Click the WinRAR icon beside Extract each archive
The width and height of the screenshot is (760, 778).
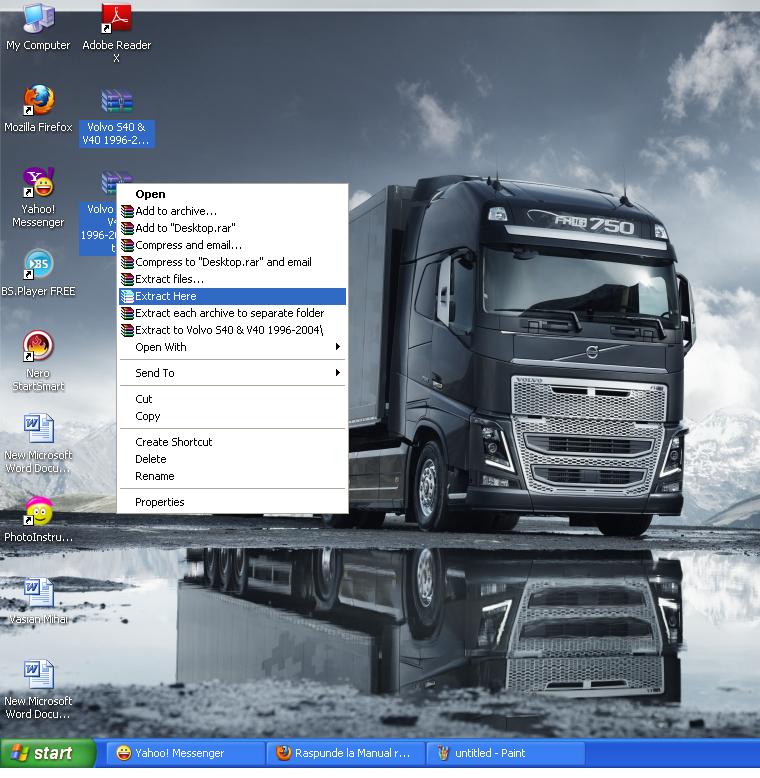coord(127,313)
